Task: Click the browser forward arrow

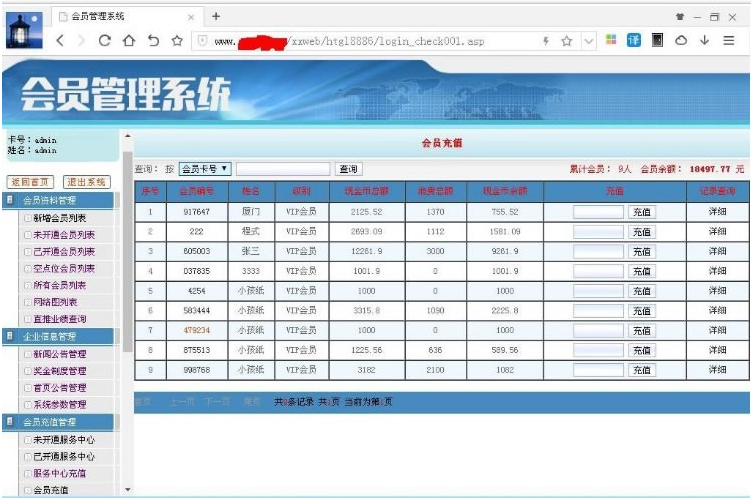Action: point(81,41)
